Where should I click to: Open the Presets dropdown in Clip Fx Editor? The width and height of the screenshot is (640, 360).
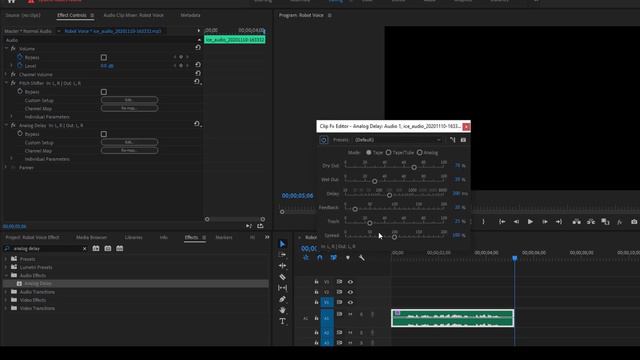tap(397, 140)
